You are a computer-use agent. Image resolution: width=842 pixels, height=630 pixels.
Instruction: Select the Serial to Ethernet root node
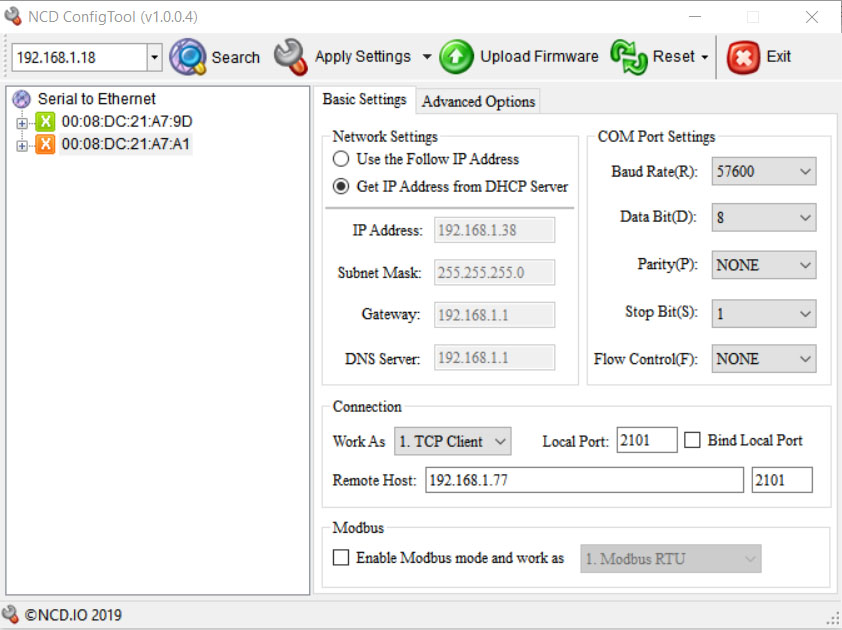pyautogui.click(x=97, y=99)
